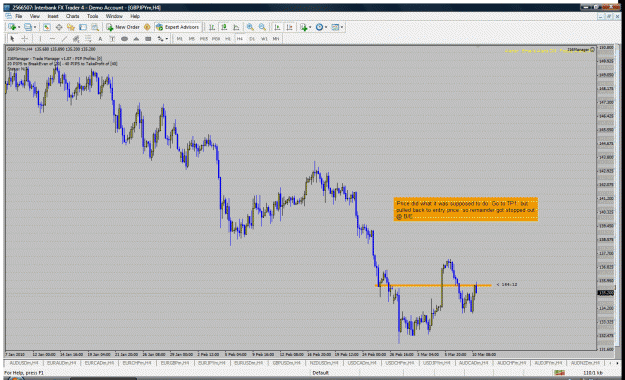Image resolution: width=625 pixels, height=380 pixels.
Task: Switch to the EURGBPm,H4 chart tab
Action: (174, 363)
